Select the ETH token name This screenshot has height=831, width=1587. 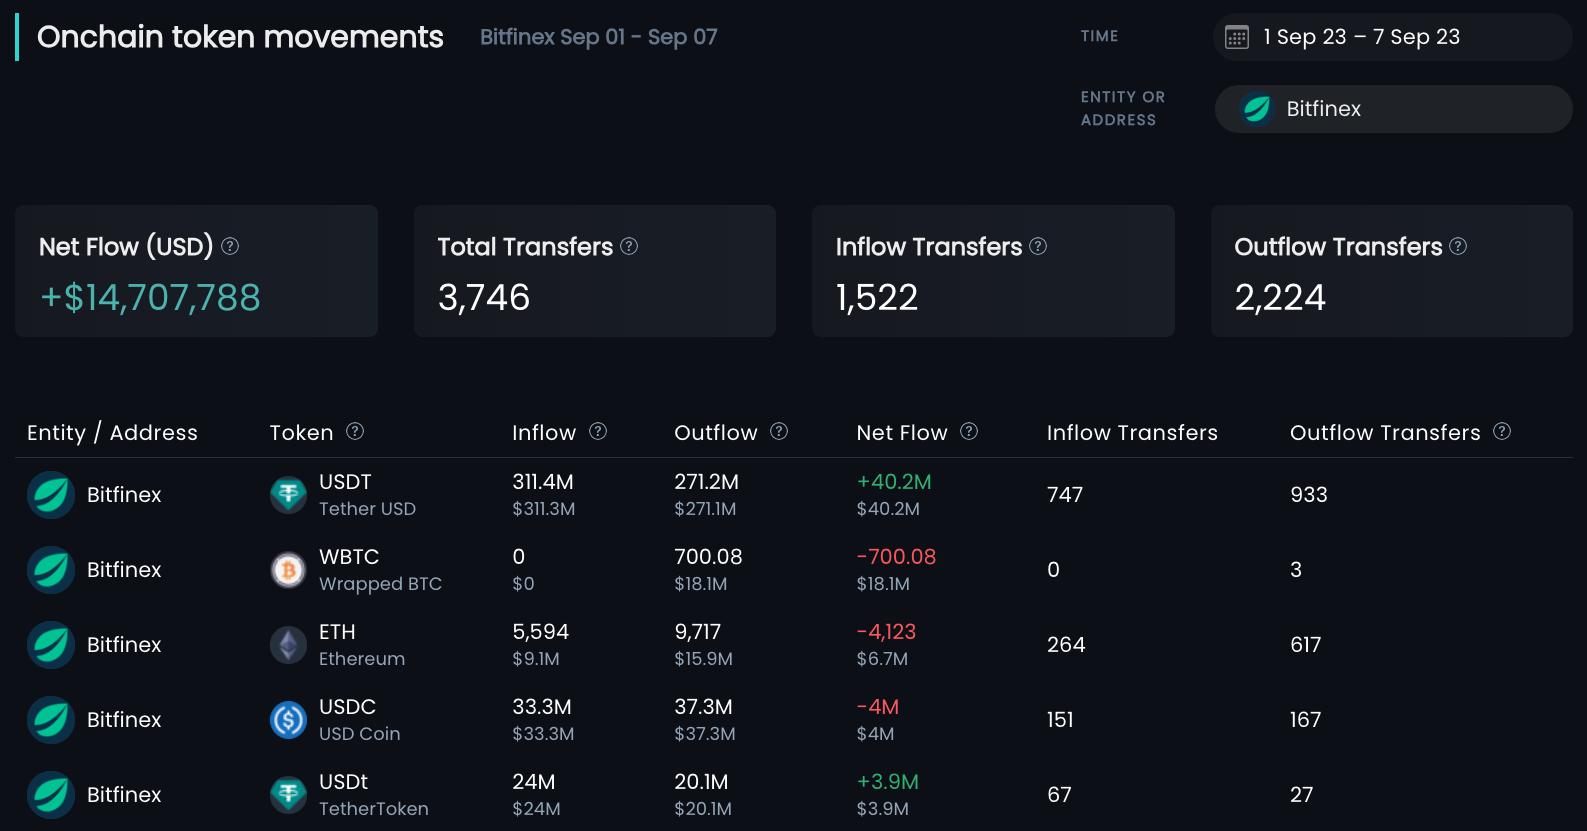(337, 632)
